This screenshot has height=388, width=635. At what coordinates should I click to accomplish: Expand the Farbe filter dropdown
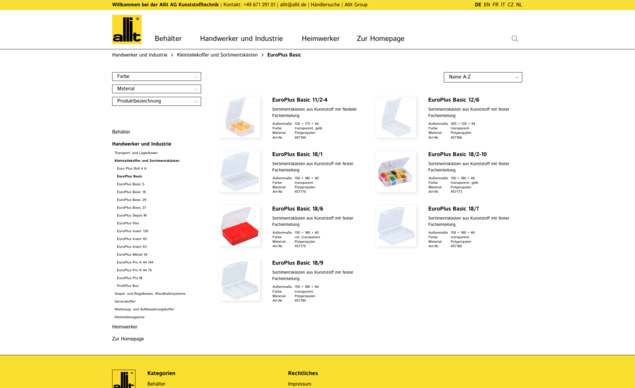point(156,76)
